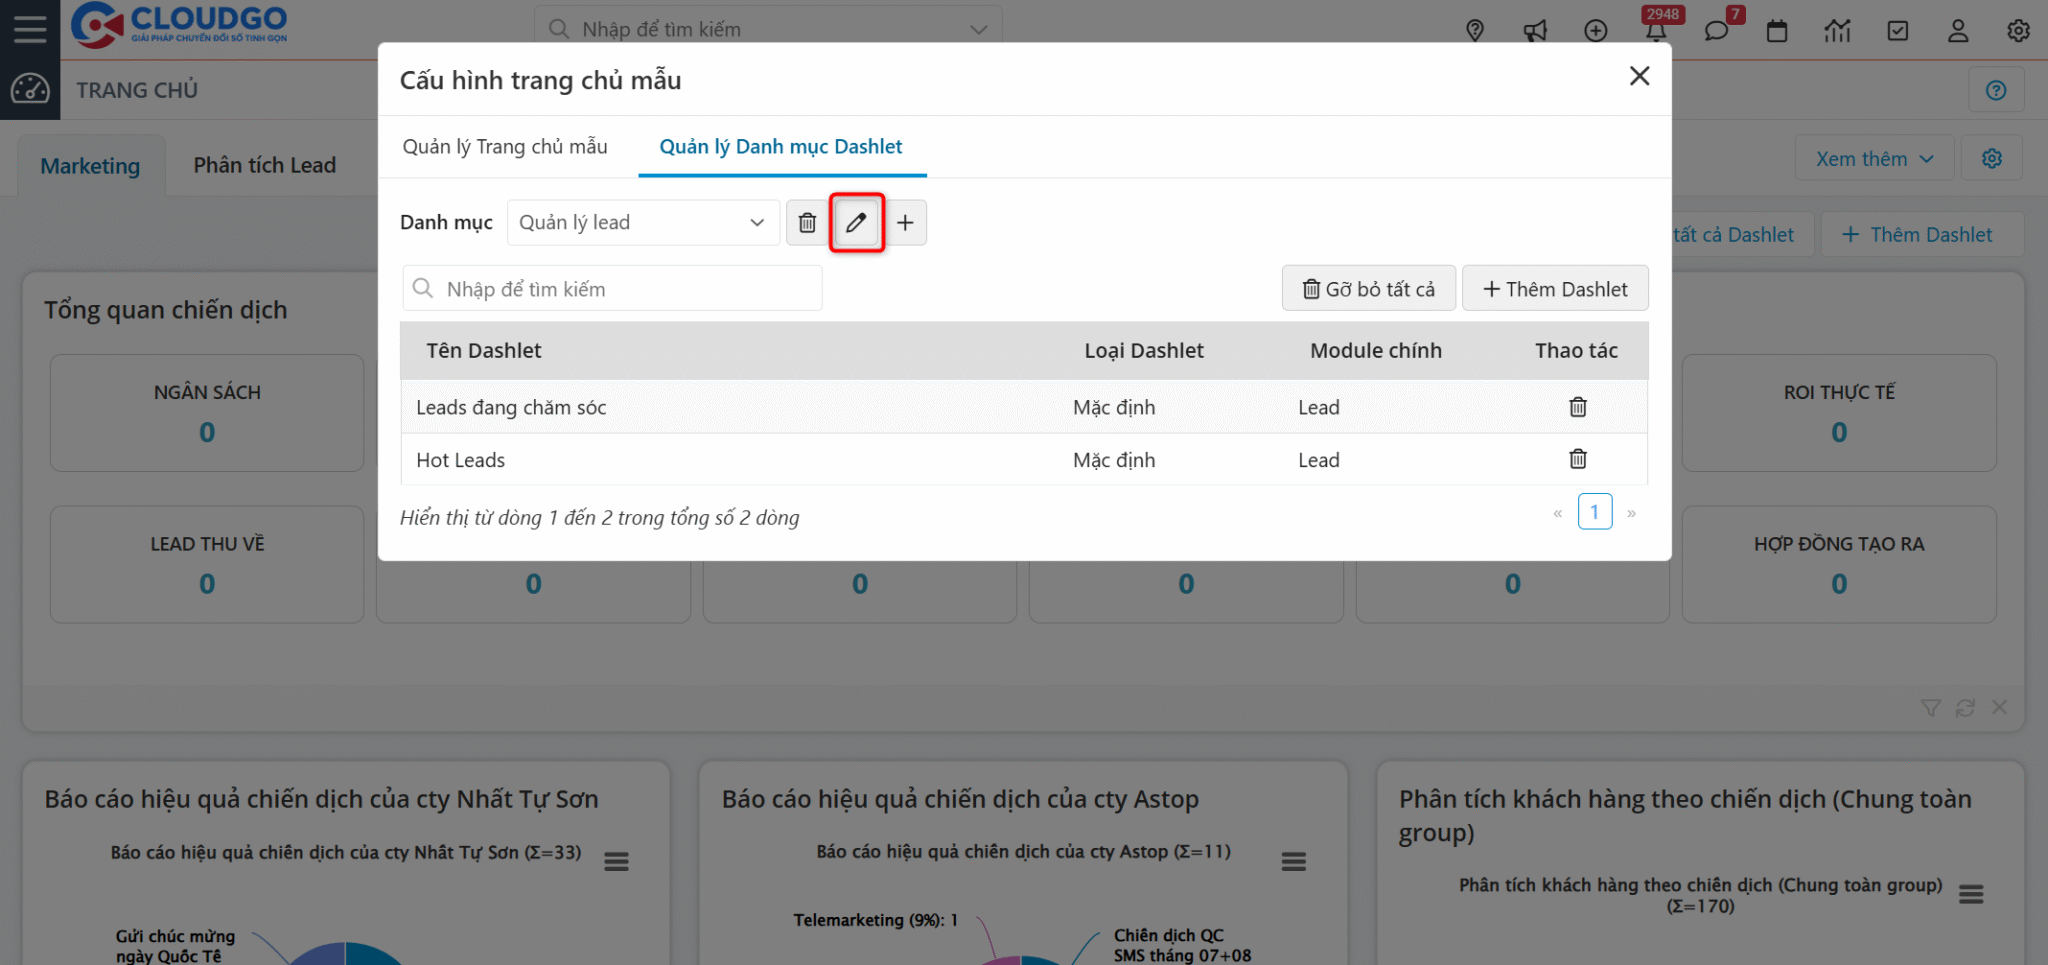Click the dashboard gauge icon
The width and height of the screenshot is (2048, 965).
pyautogui.click(x=30, y=89)
